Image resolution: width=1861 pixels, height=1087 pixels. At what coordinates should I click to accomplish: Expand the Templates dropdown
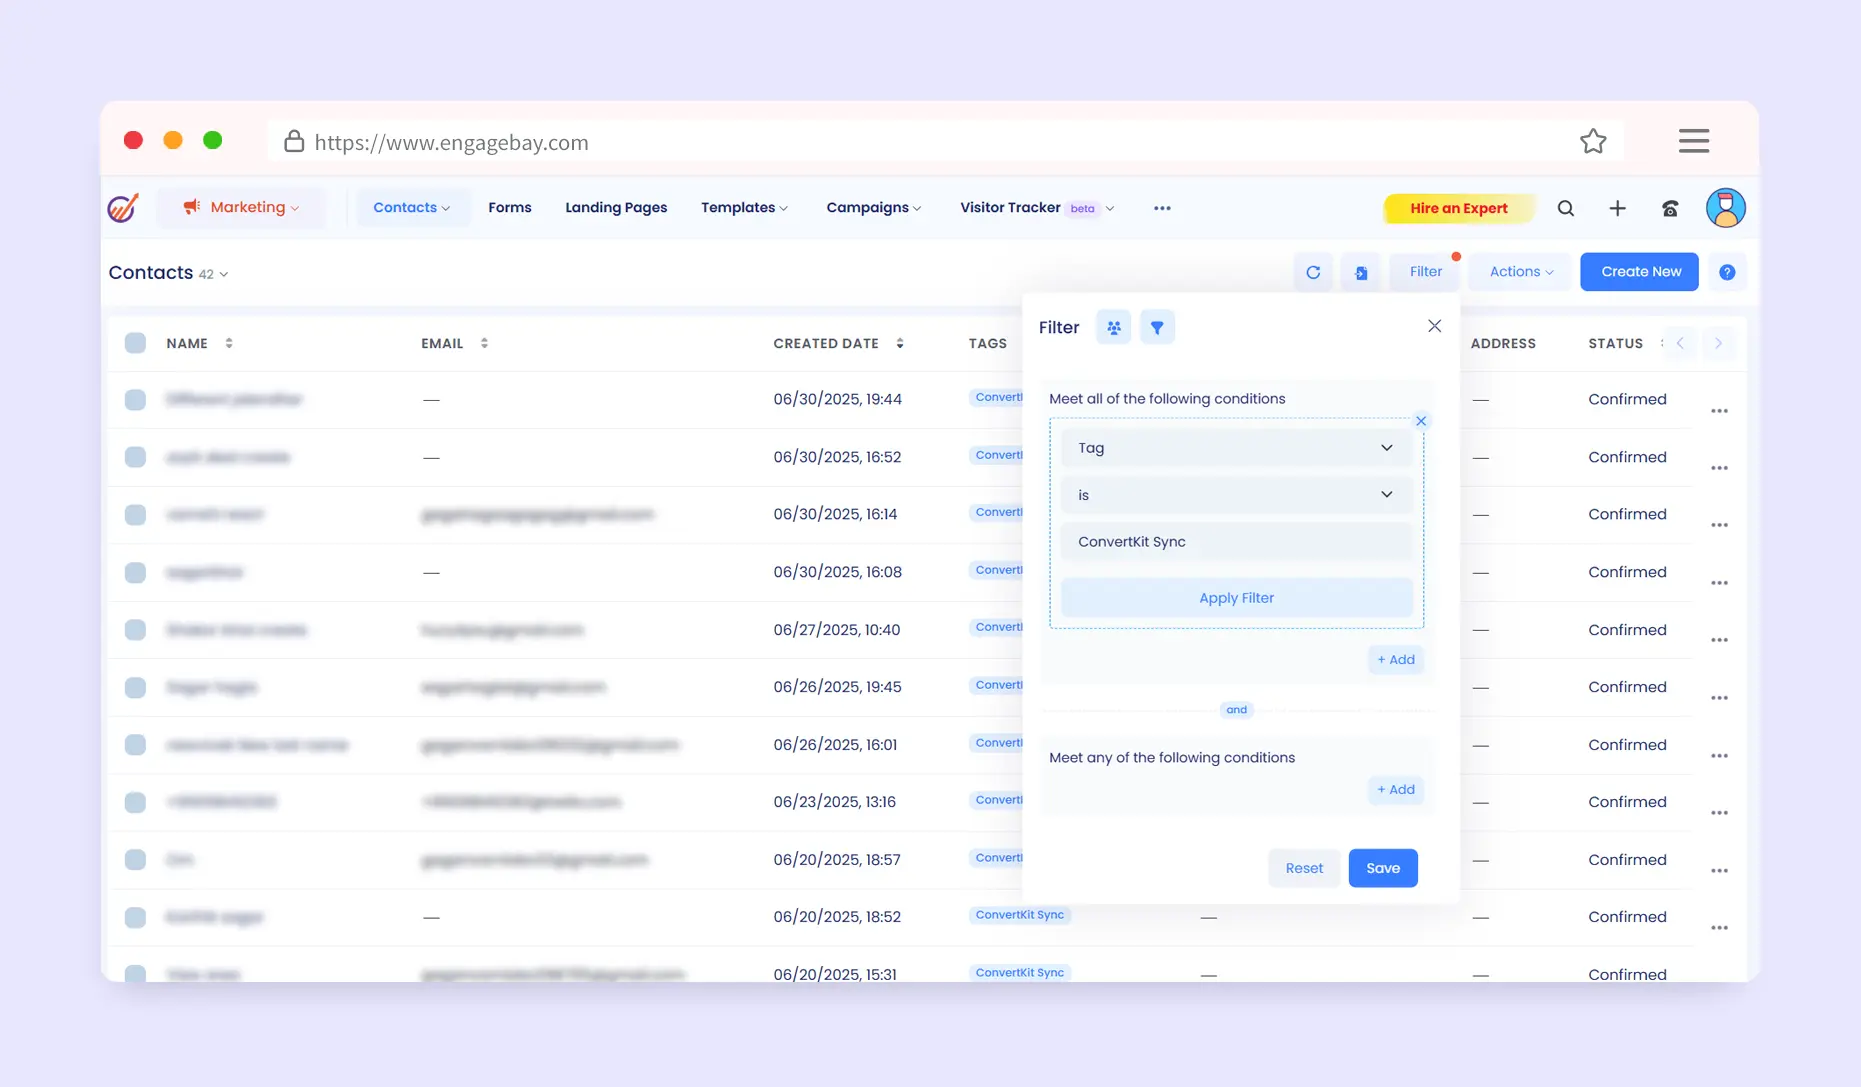[744, 208]
